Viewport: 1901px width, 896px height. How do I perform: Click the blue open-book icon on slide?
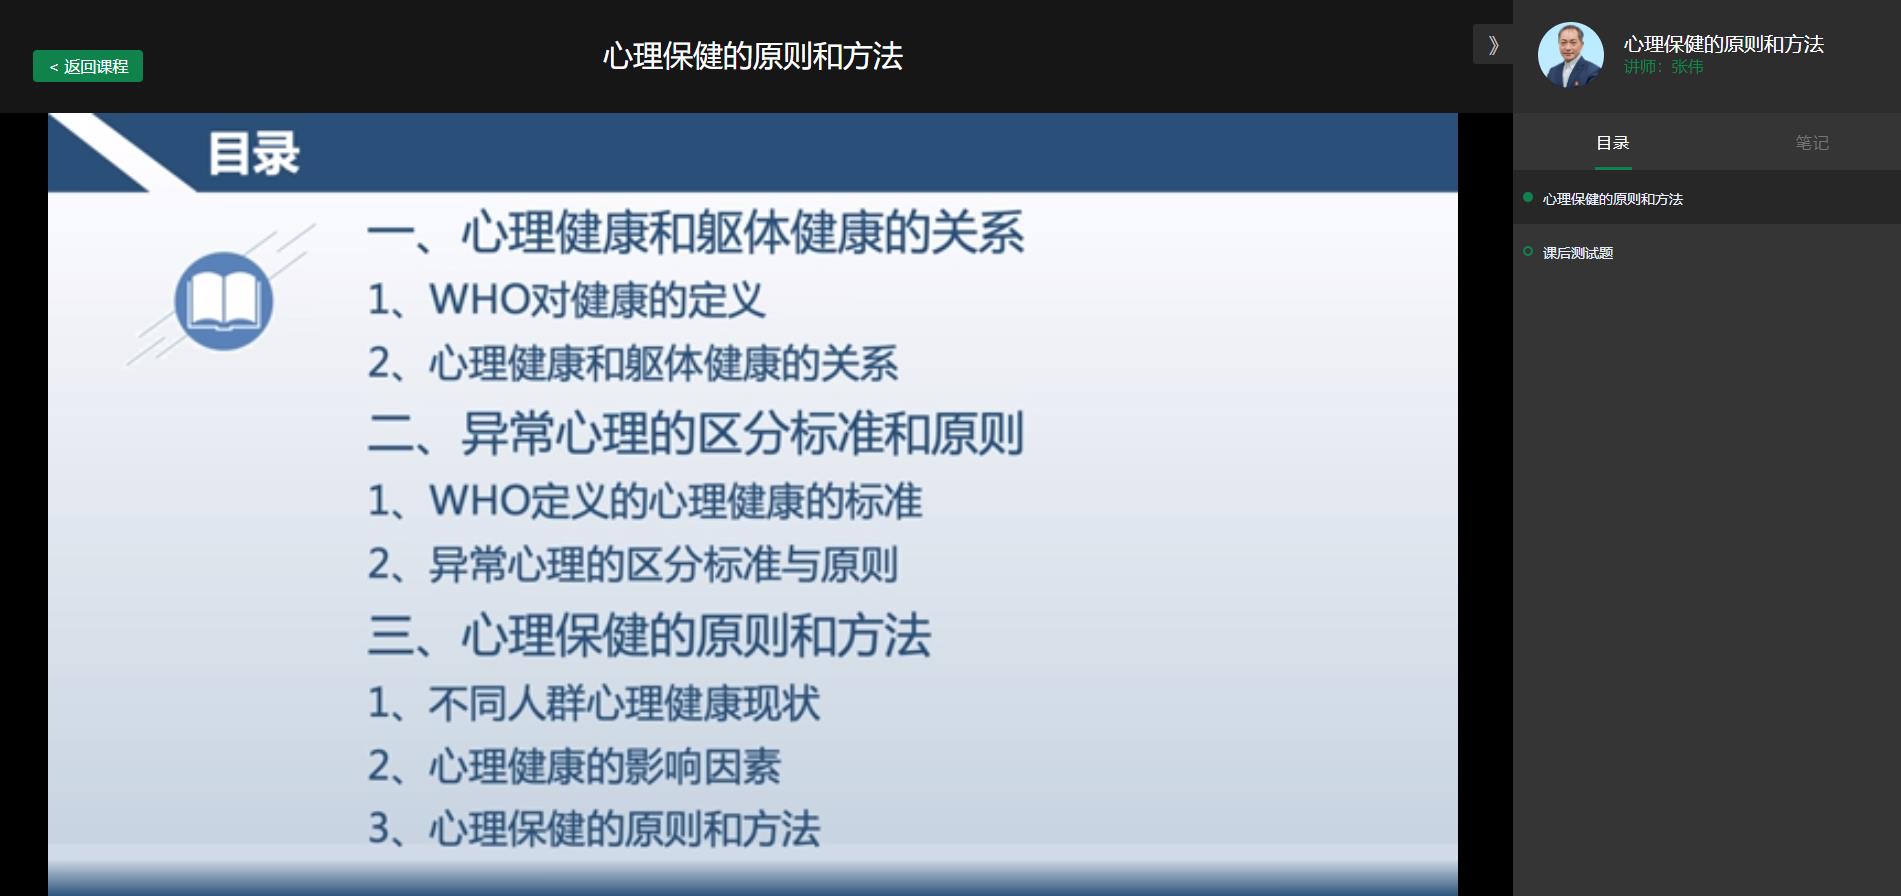(x=224, y=300)
